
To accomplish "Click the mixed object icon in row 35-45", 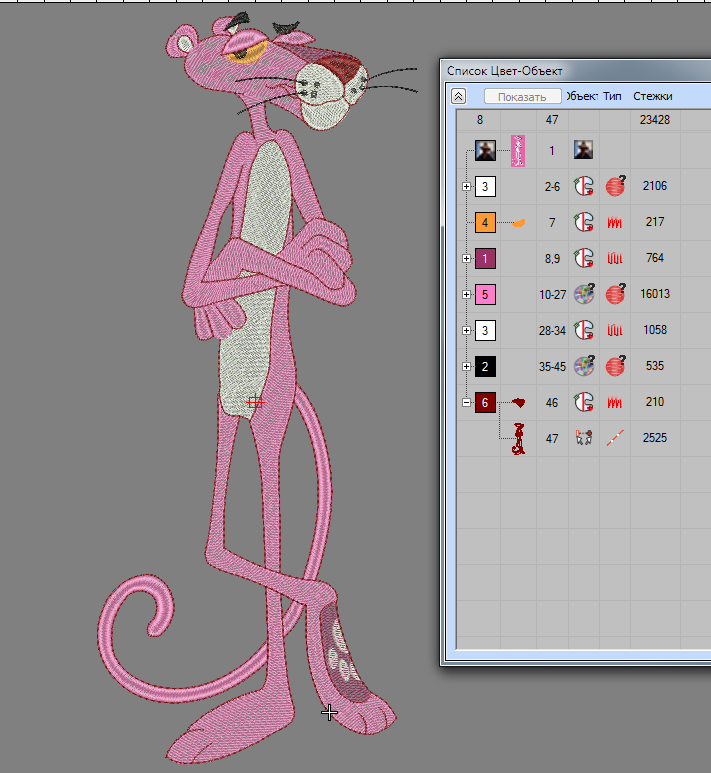I will 583,366.
